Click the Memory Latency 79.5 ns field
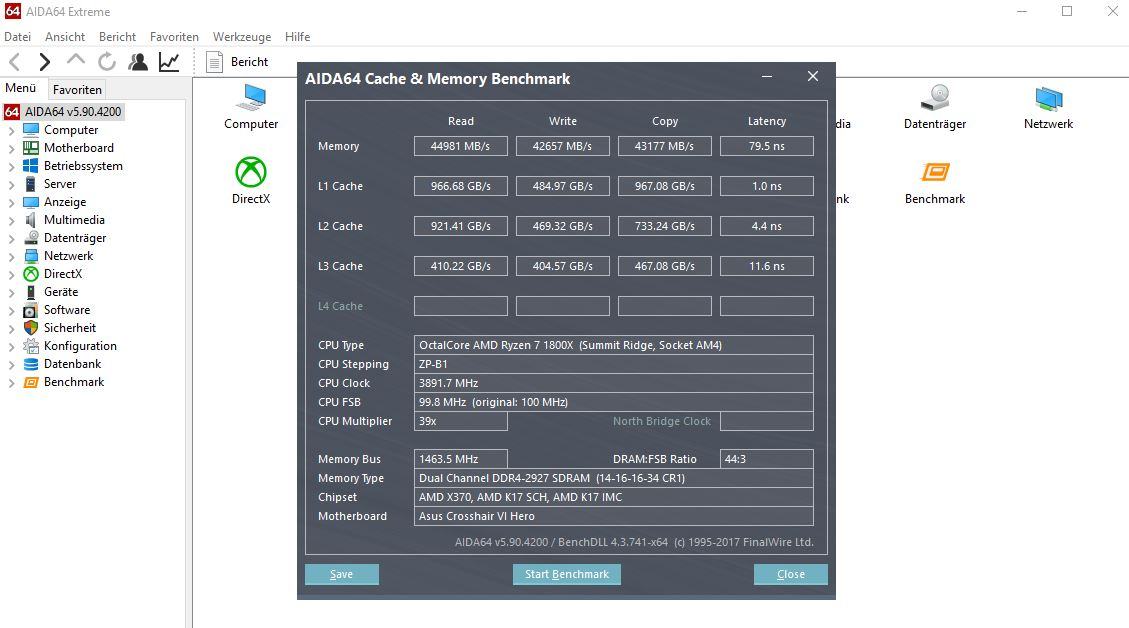 767,146
